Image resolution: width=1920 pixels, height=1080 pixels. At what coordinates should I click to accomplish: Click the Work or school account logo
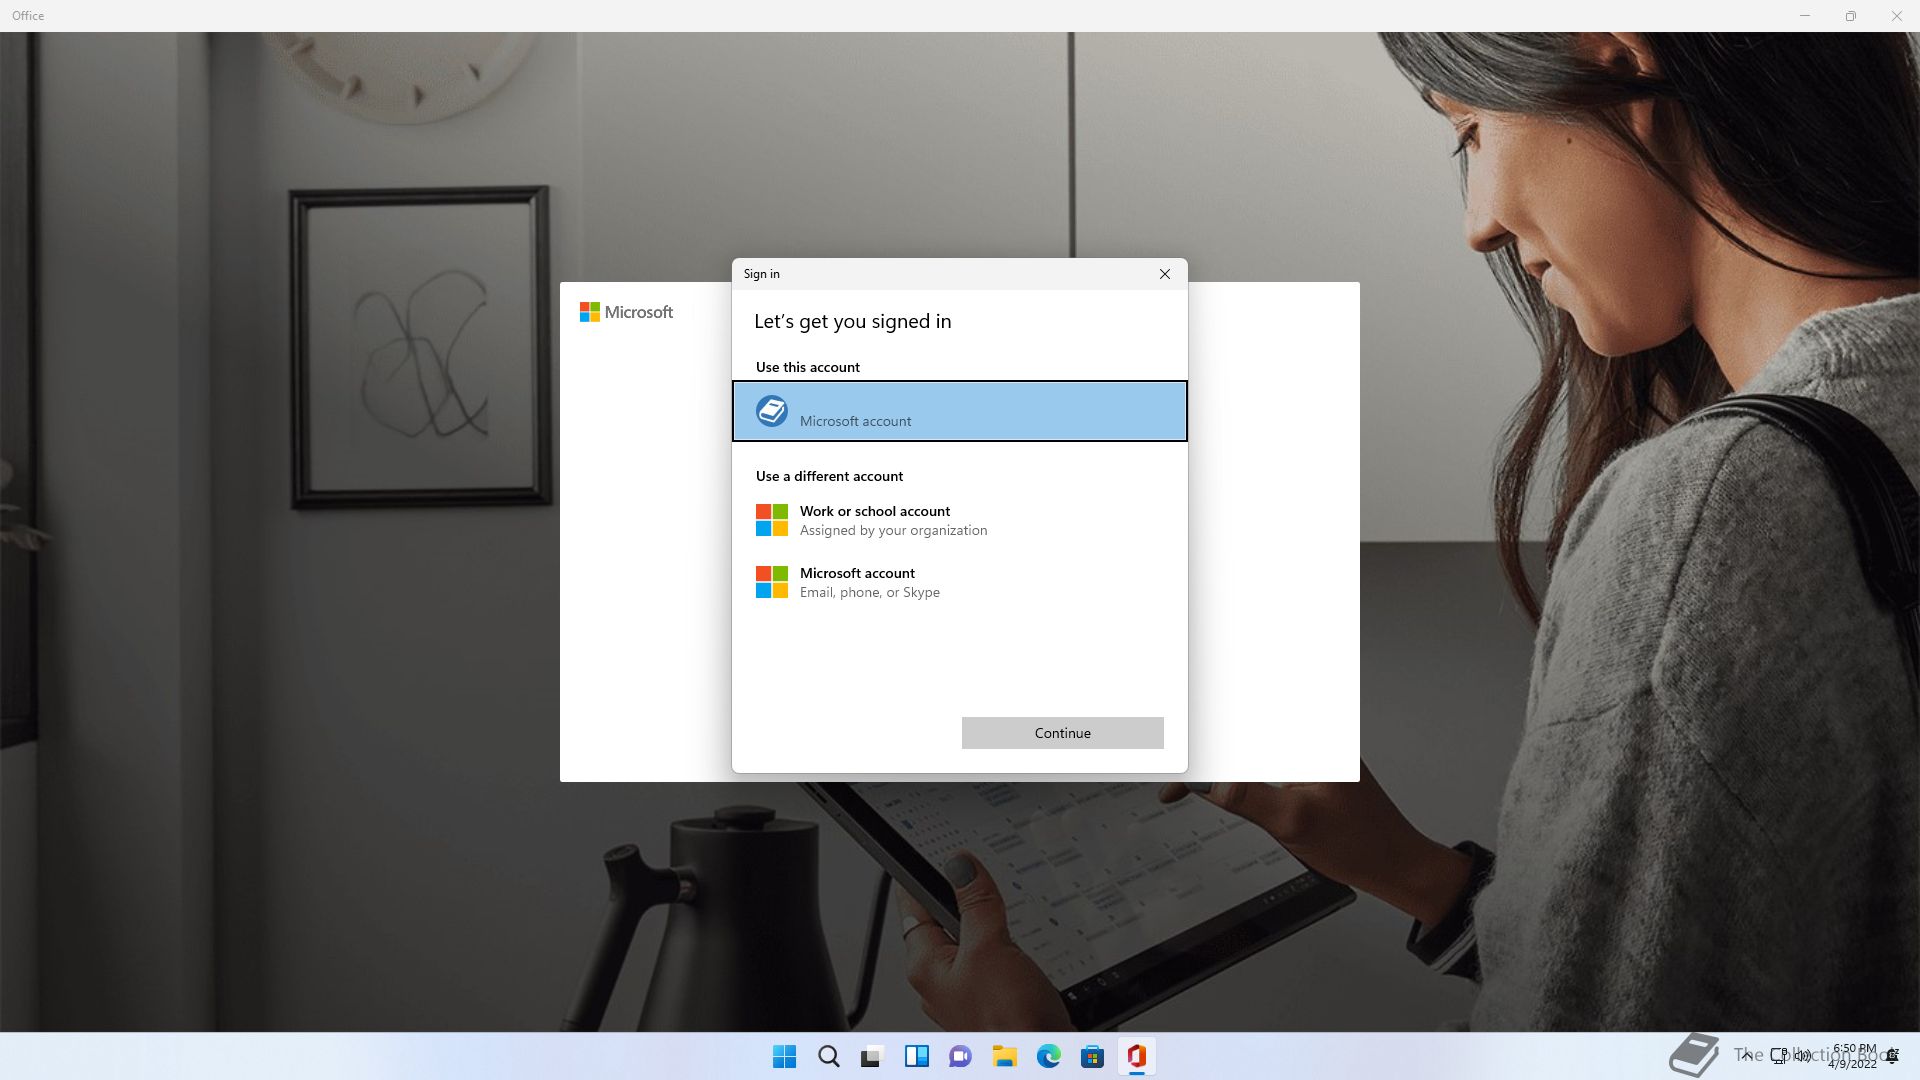point(772,520)
